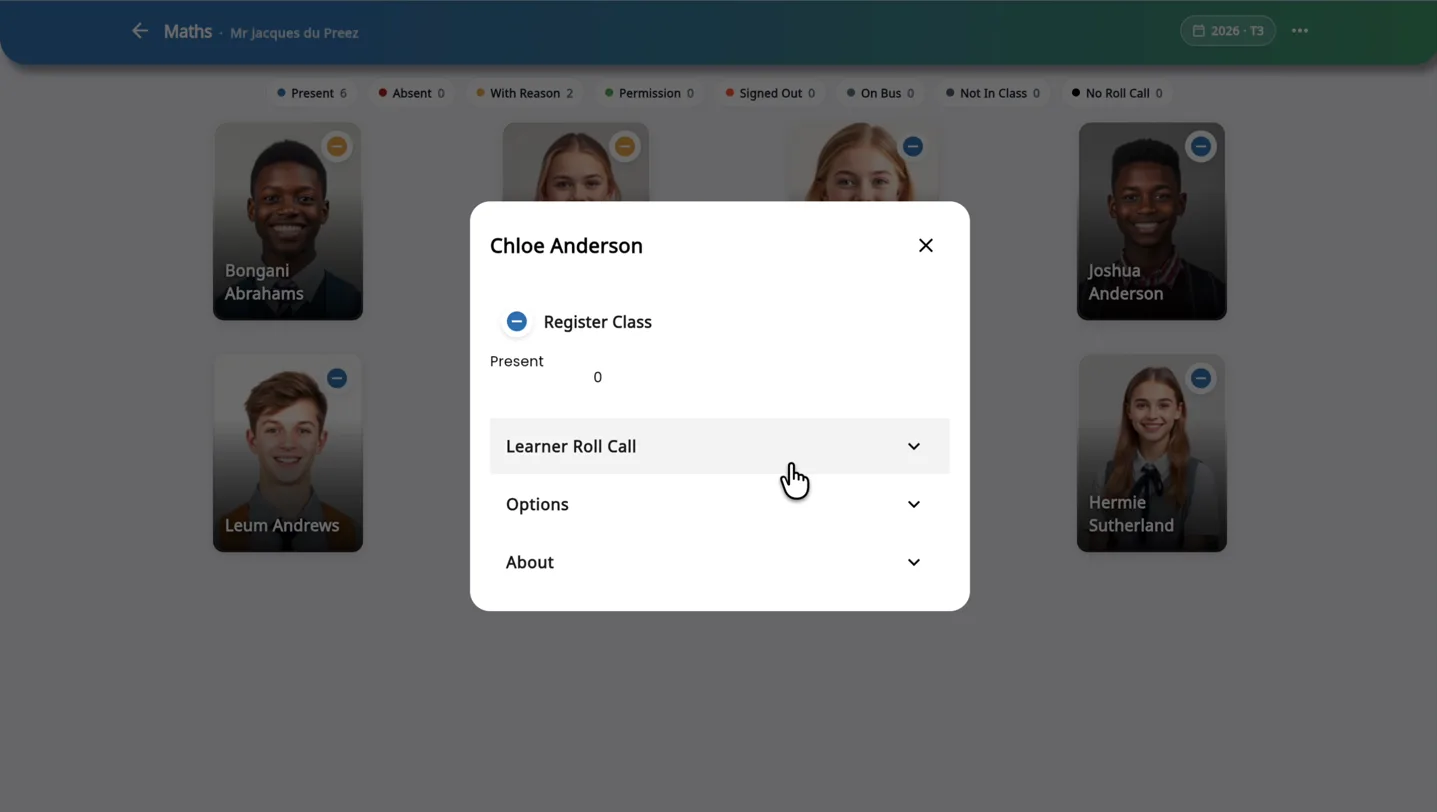Filter by No Roll Call status chip
This screenshot has width=1437, height=812.
tap(1116, 93)
